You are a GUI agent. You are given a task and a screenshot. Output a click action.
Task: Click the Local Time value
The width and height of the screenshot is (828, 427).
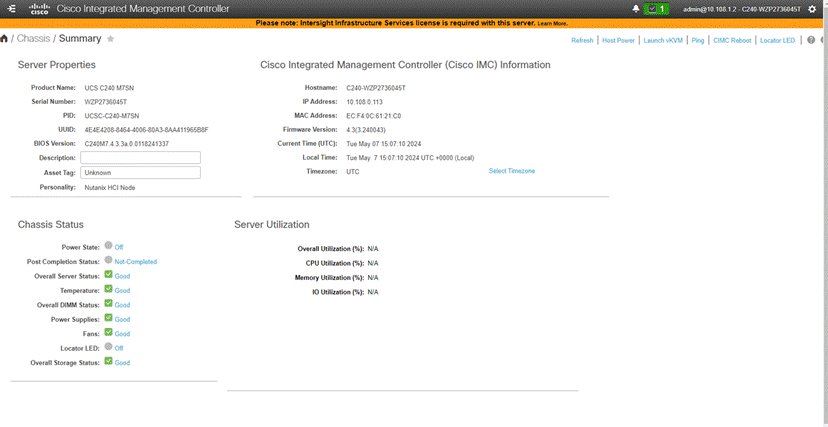point(410,158)
